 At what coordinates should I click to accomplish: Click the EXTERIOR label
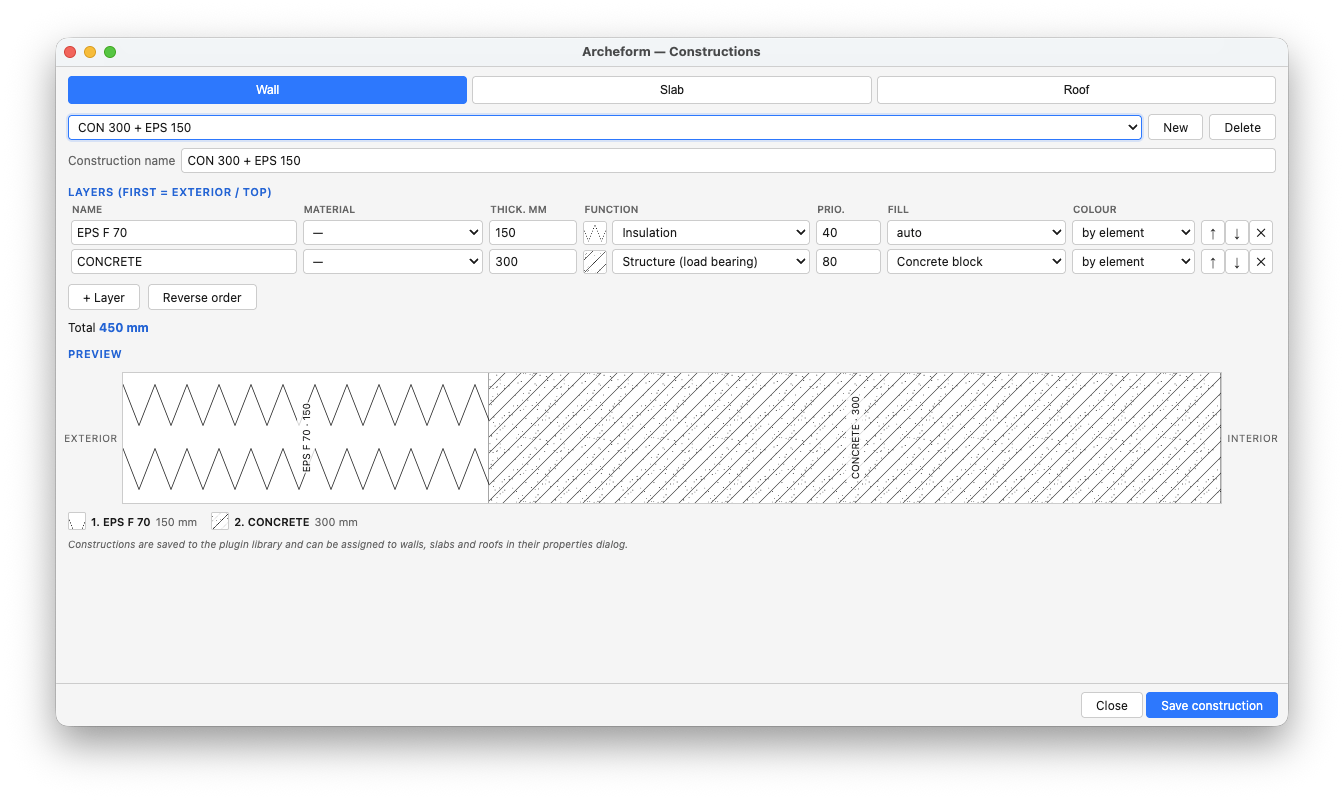pos(91,439)
